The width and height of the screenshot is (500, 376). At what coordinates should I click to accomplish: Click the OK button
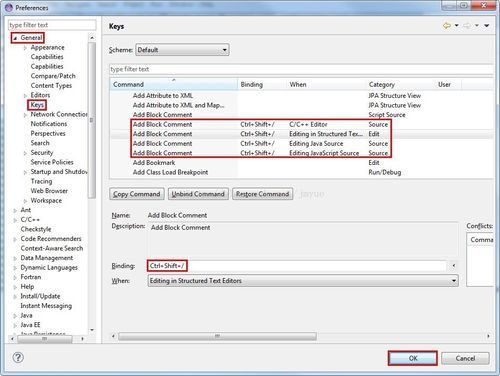(x=413, y=358)
